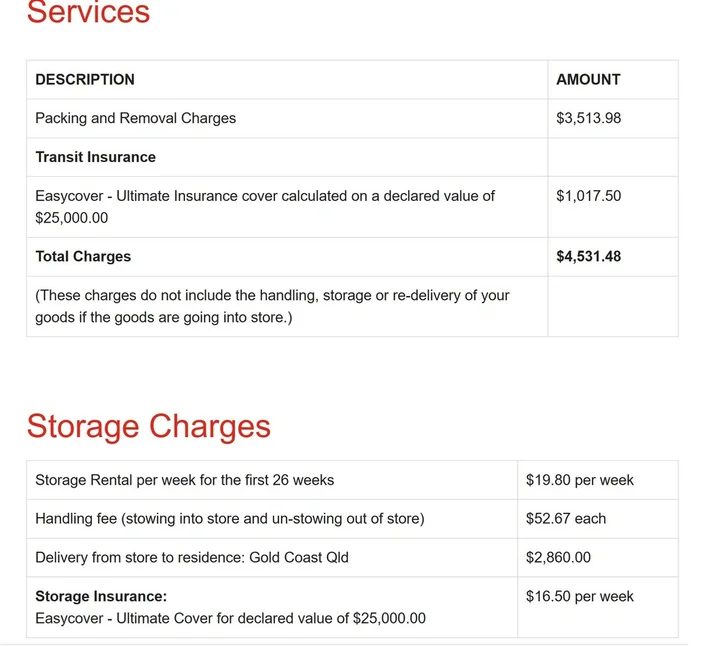Image resolution: width=720 pixels, height=646 pixels.
Task: Click the $19.80 per week value
Action: pos(579,480)
